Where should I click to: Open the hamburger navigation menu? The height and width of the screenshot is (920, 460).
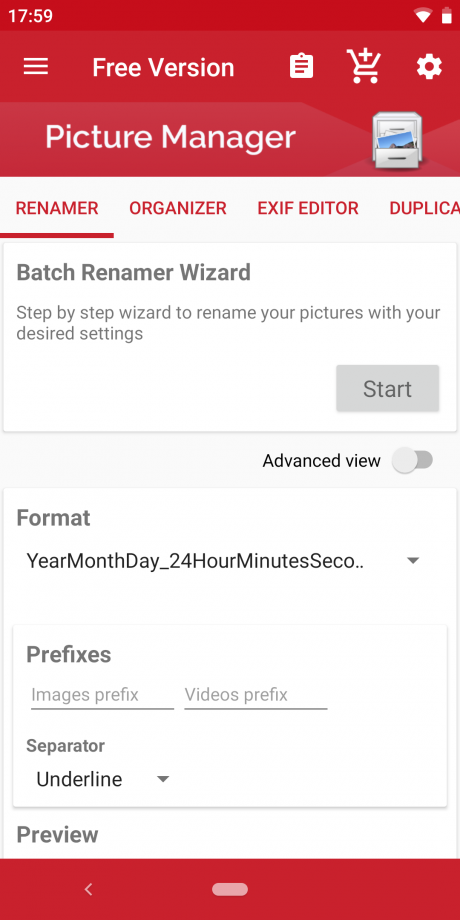[36, 67]
